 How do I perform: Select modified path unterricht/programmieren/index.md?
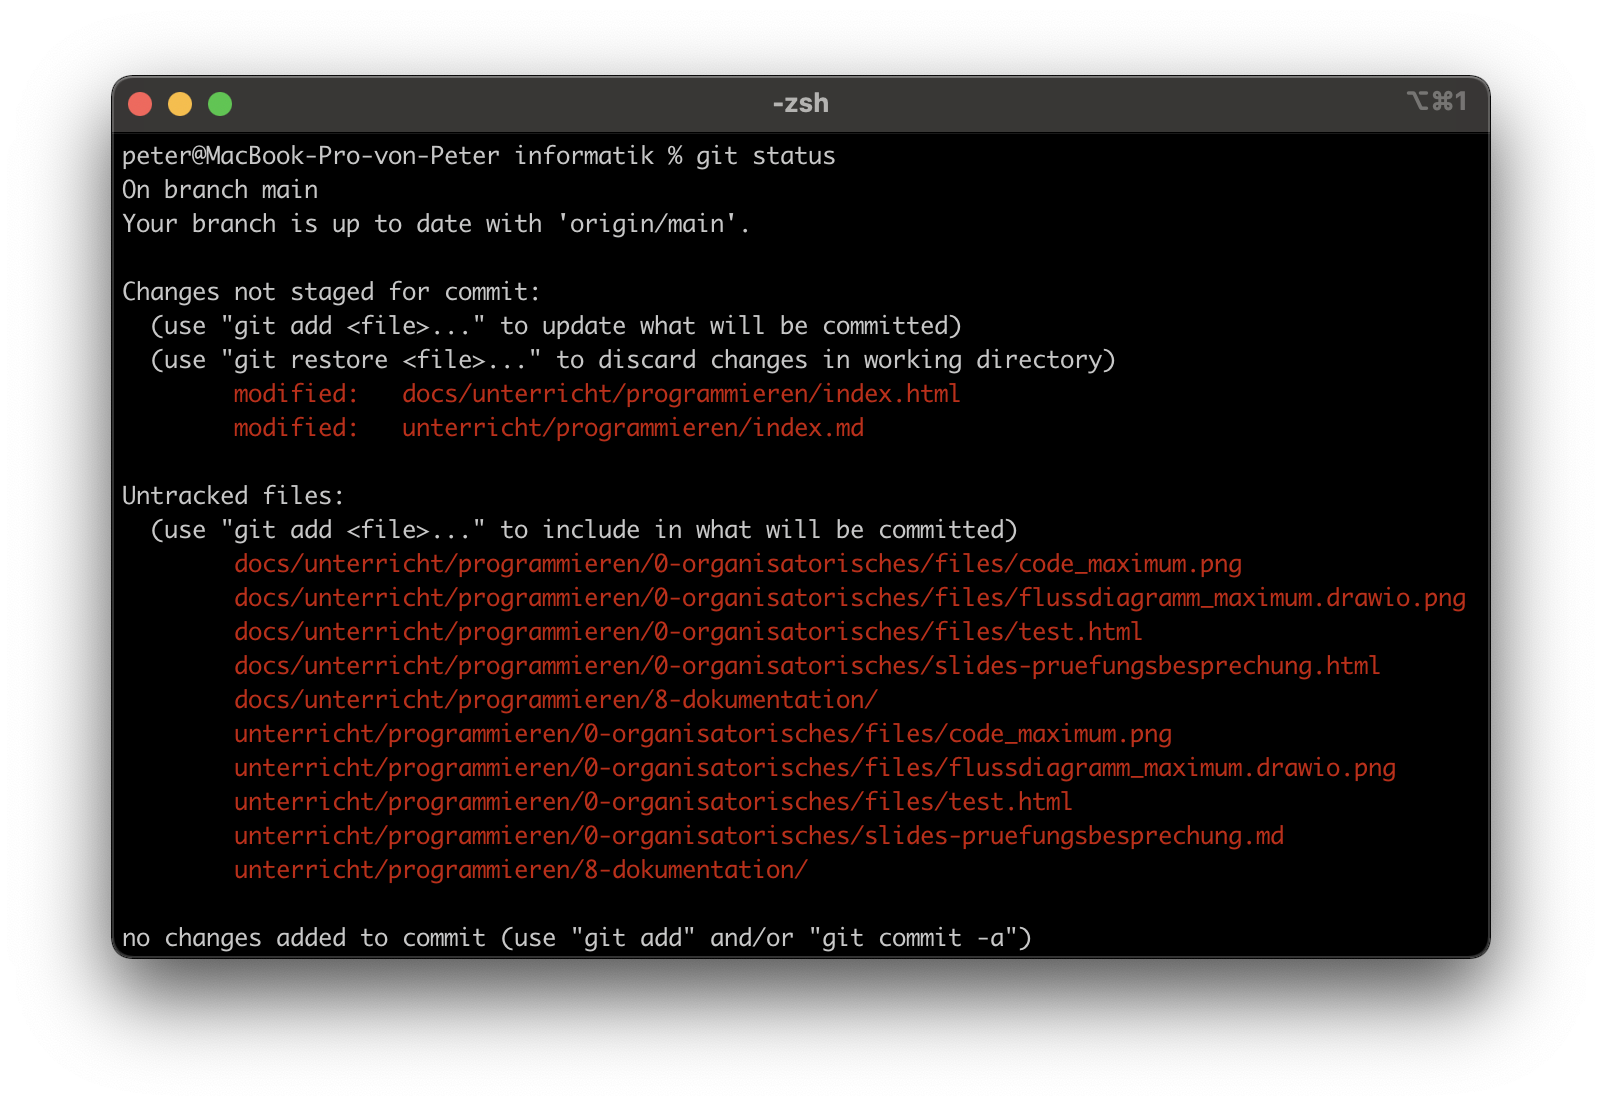(x=632, y=428)
